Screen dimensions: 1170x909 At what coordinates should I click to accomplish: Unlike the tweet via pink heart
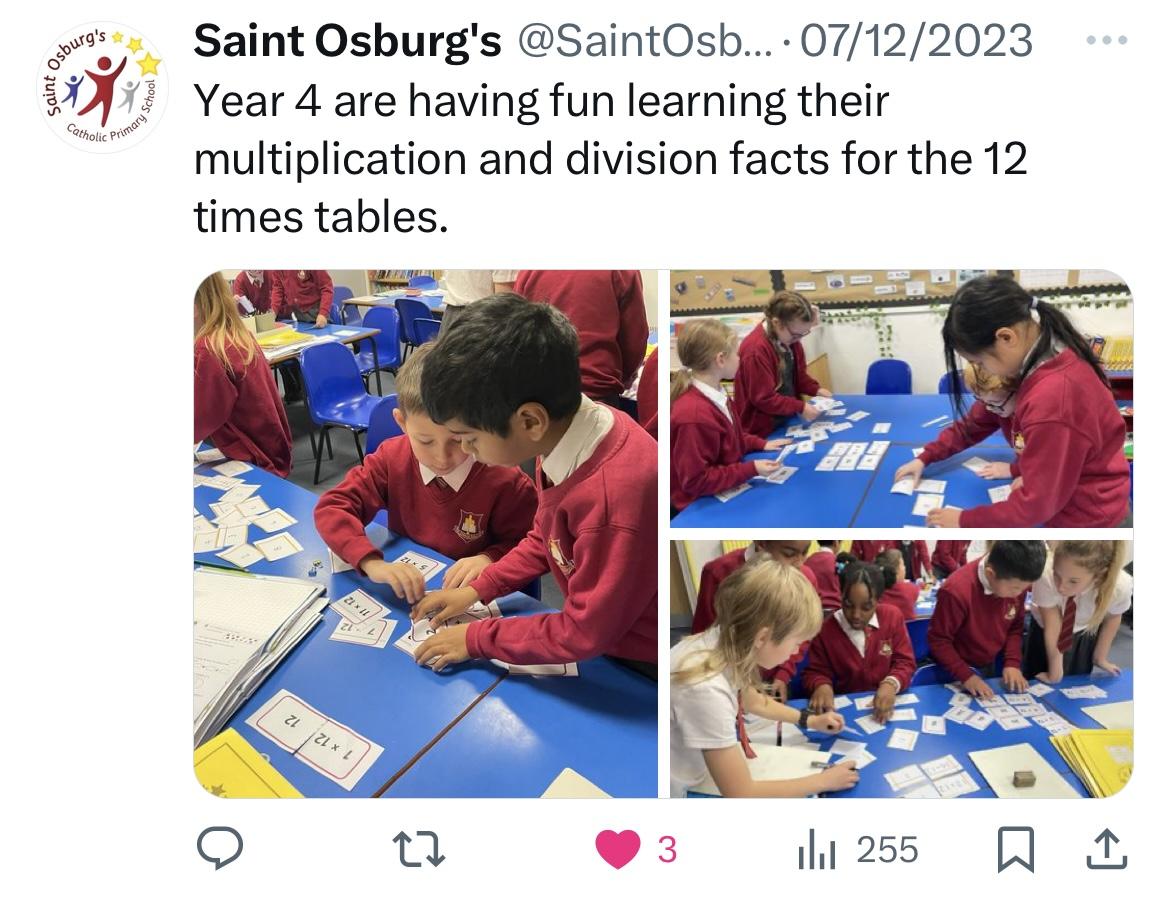[618, 849]
